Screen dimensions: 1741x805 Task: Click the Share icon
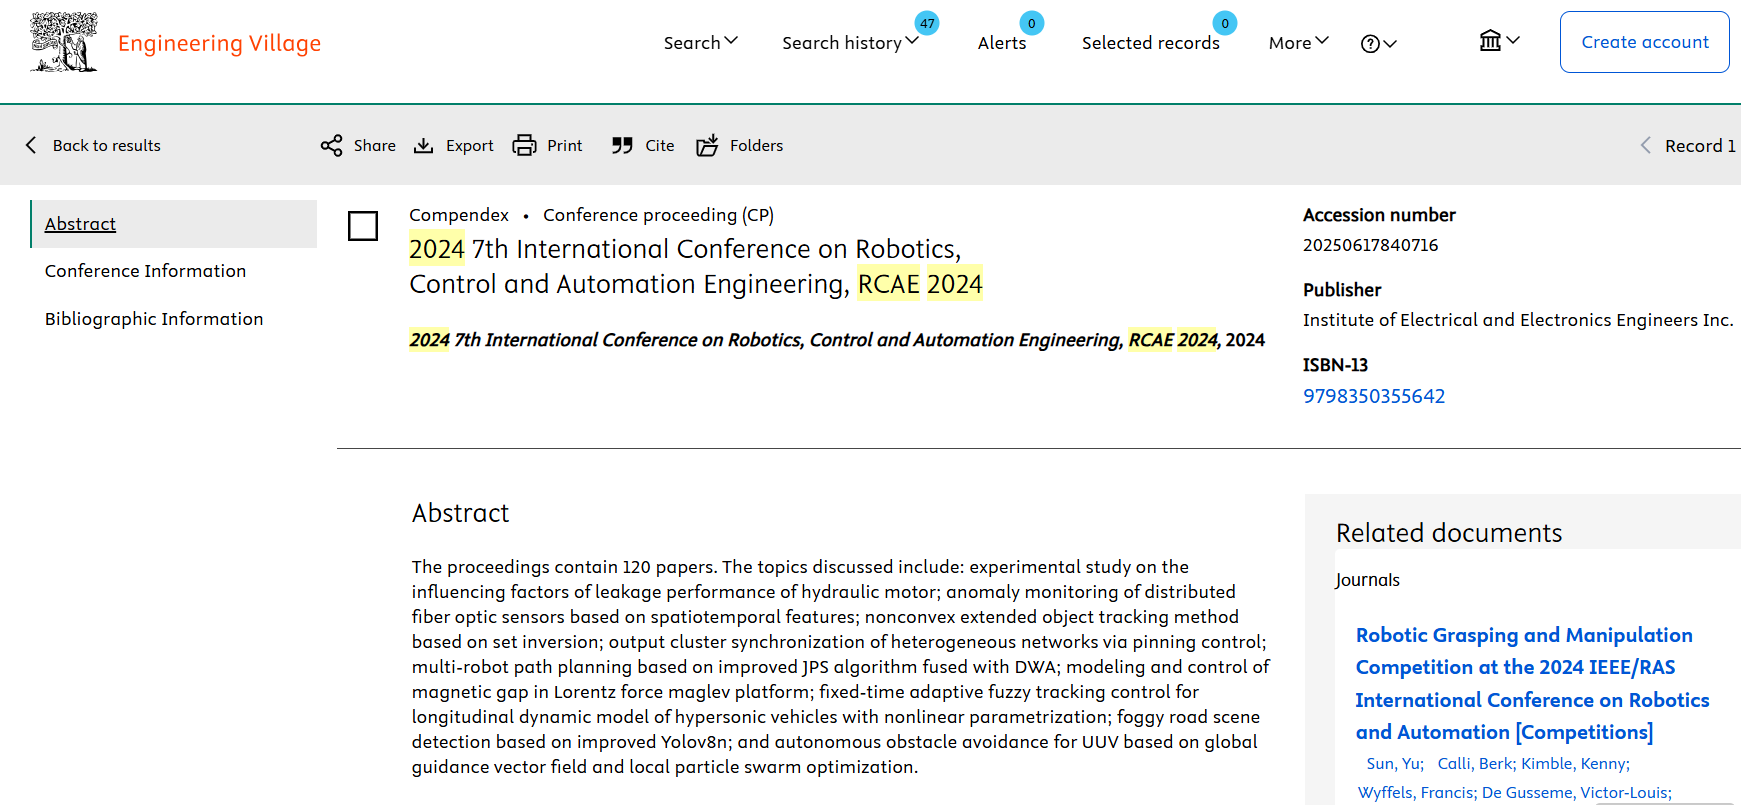point(331,146)
